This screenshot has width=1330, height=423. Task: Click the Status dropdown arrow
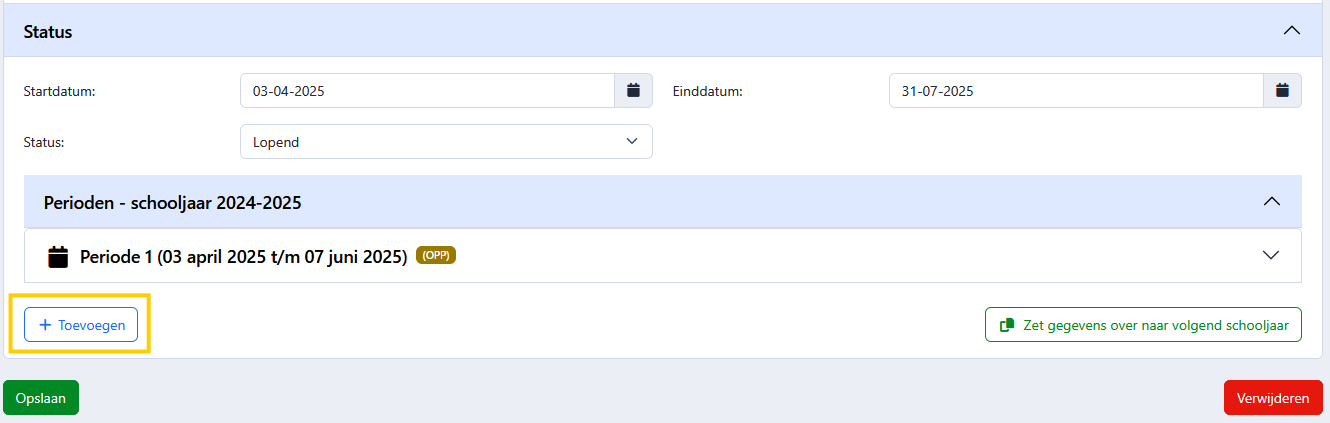632,141
